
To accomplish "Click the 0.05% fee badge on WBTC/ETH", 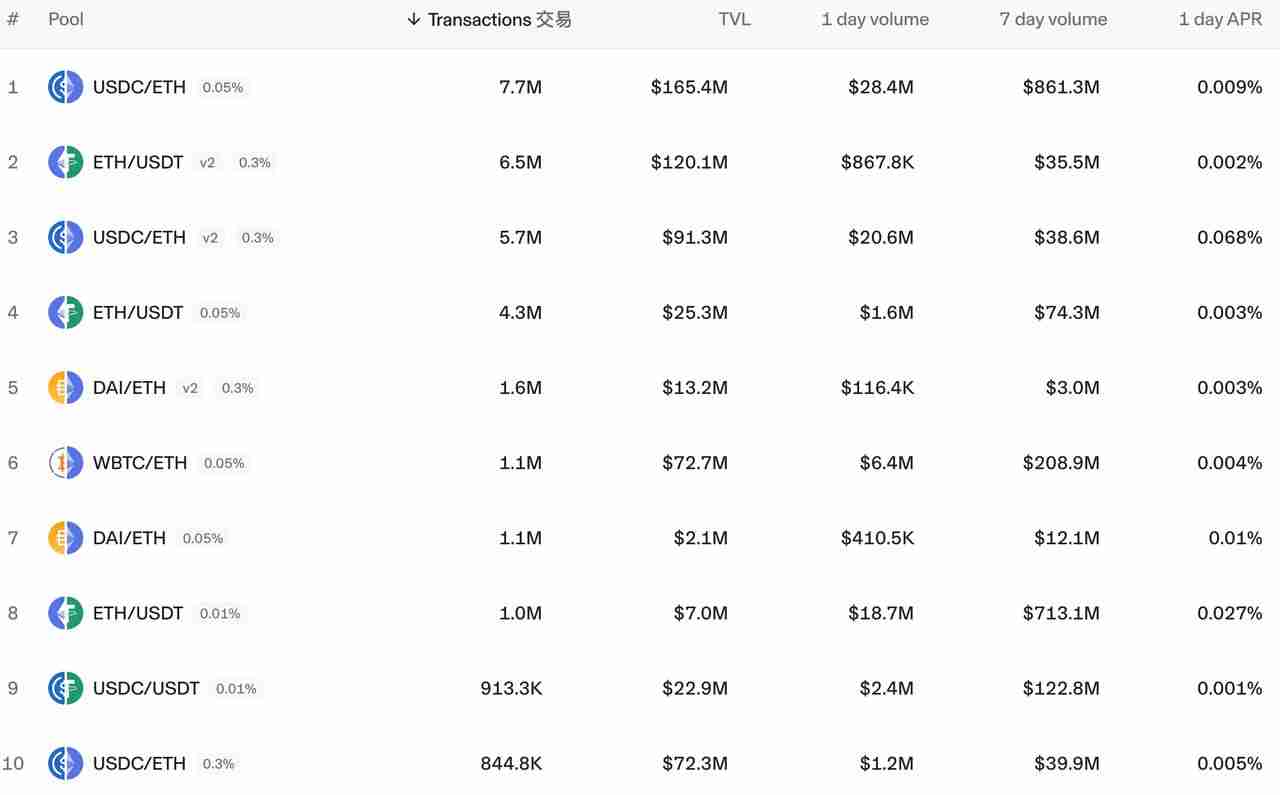I will point(225,463).
